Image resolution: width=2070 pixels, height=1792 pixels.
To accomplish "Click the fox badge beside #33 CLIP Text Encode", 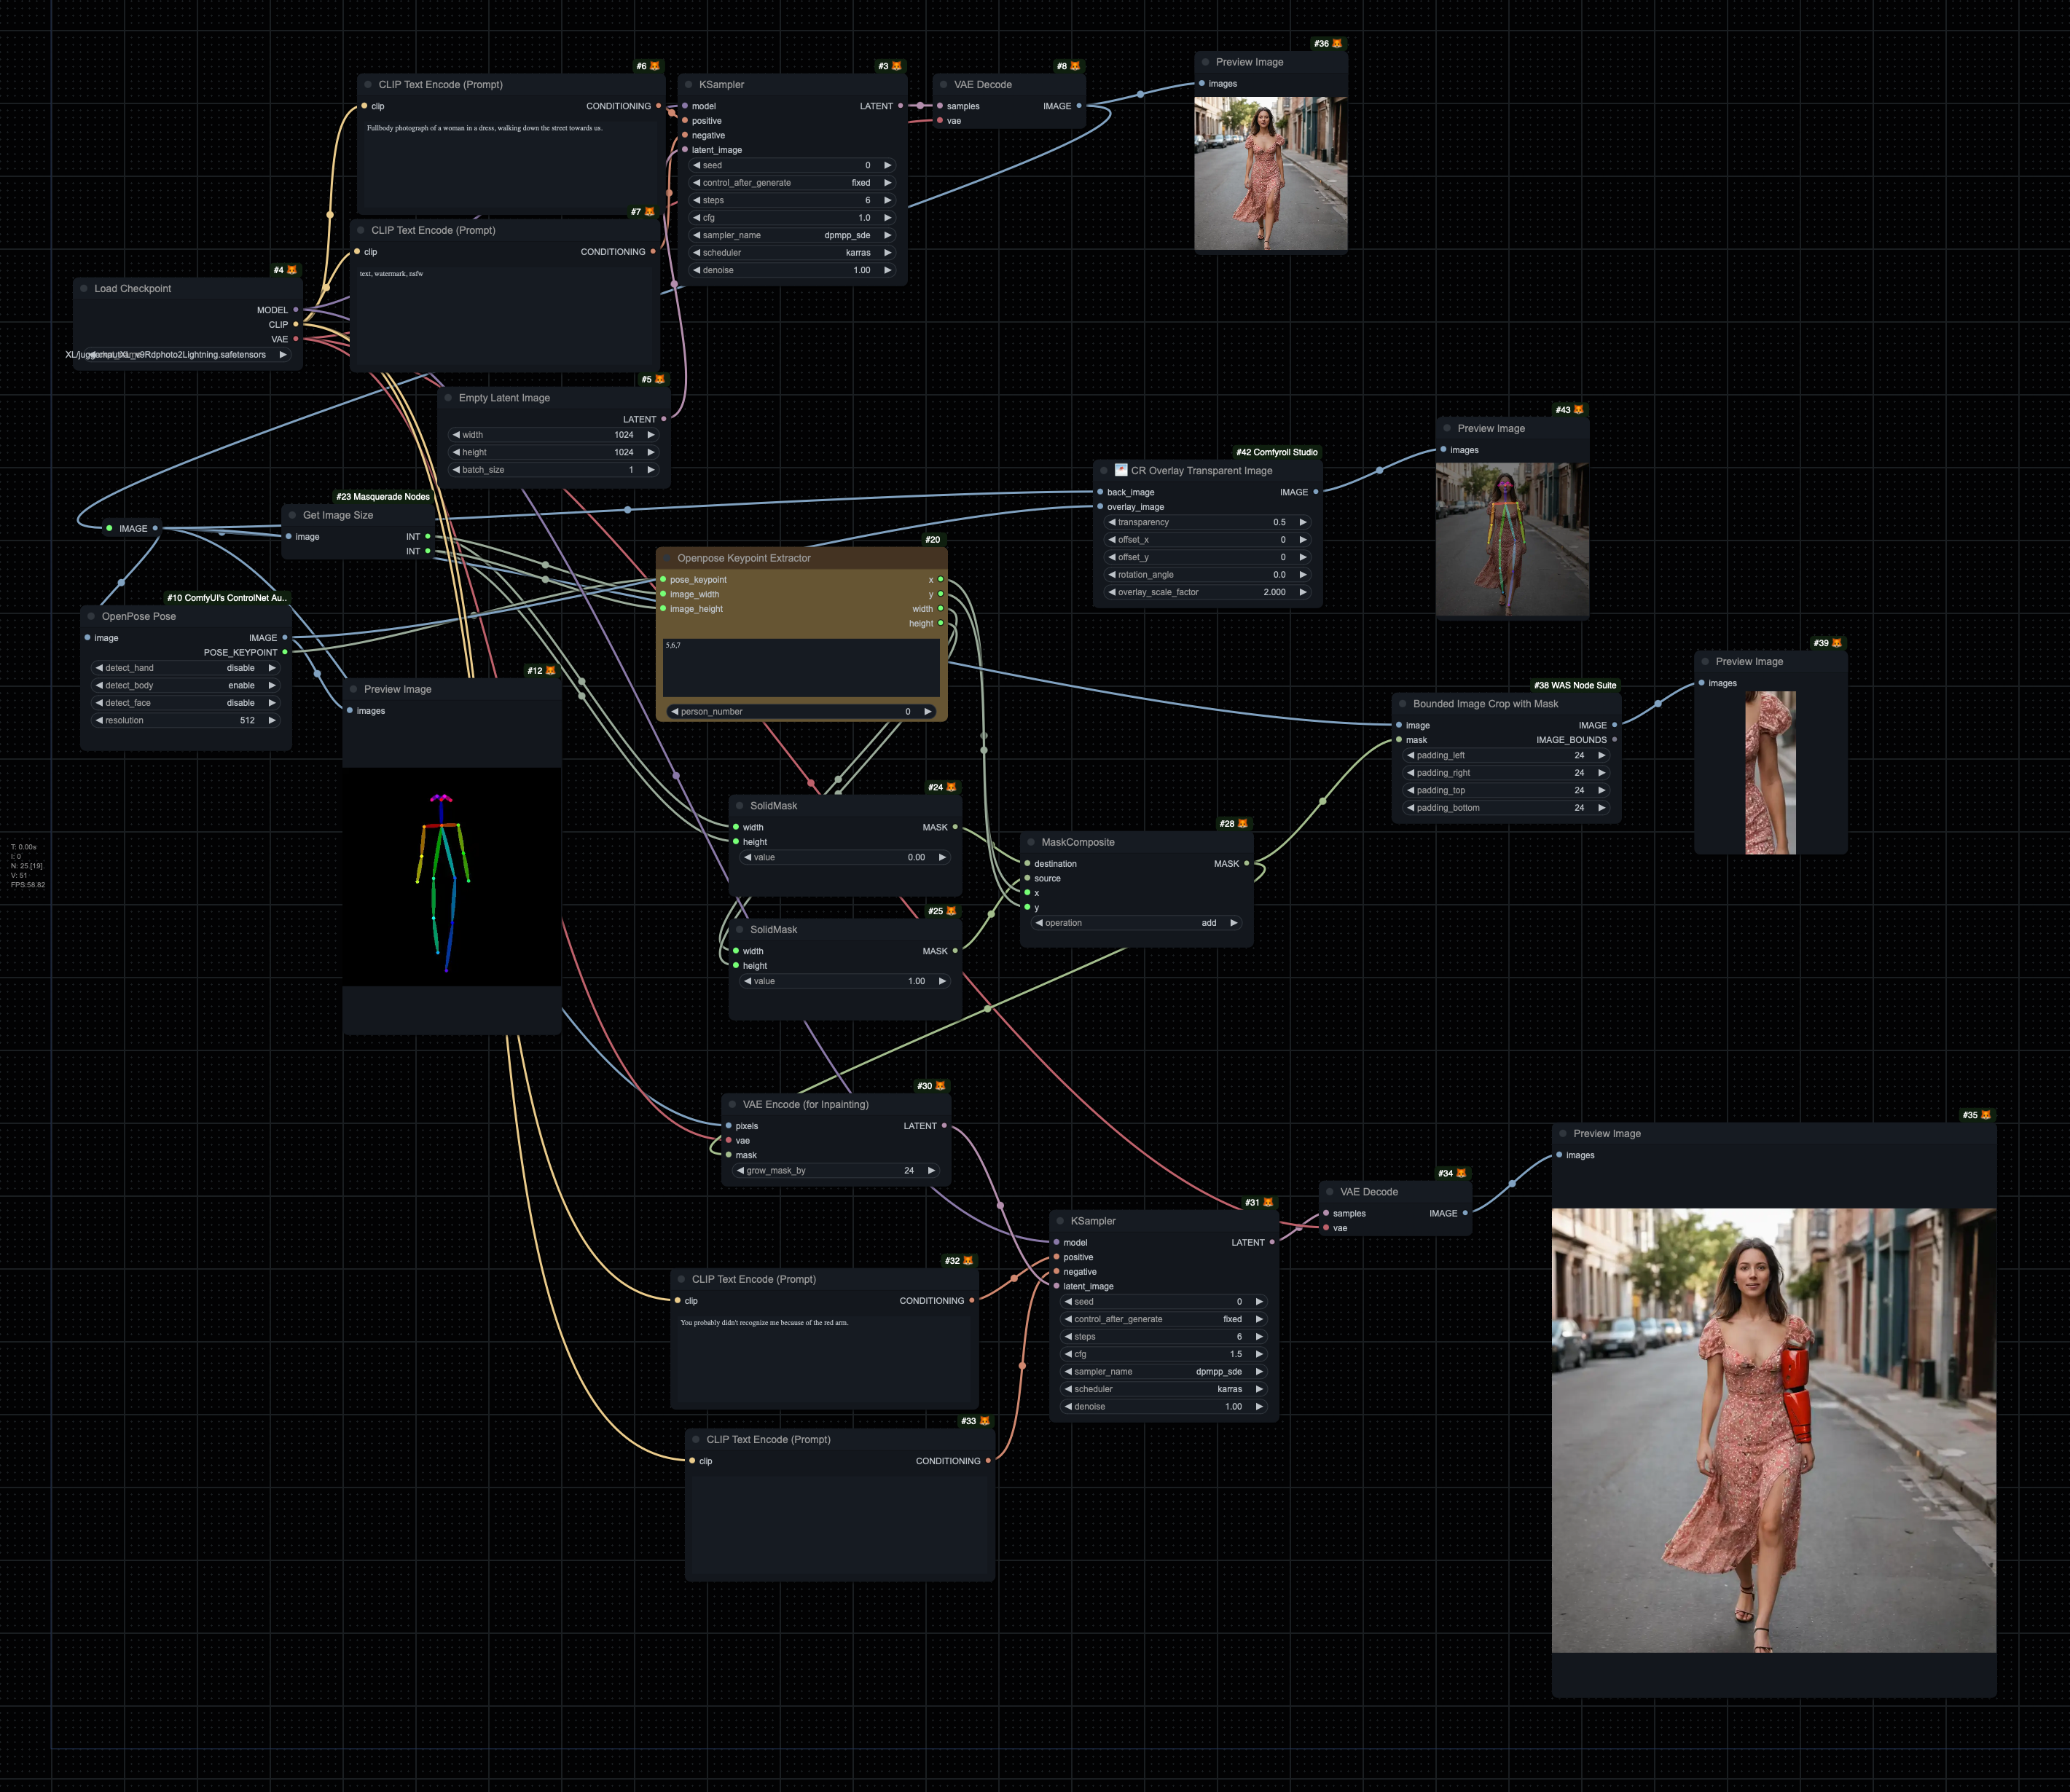I will pos(985,1421).
